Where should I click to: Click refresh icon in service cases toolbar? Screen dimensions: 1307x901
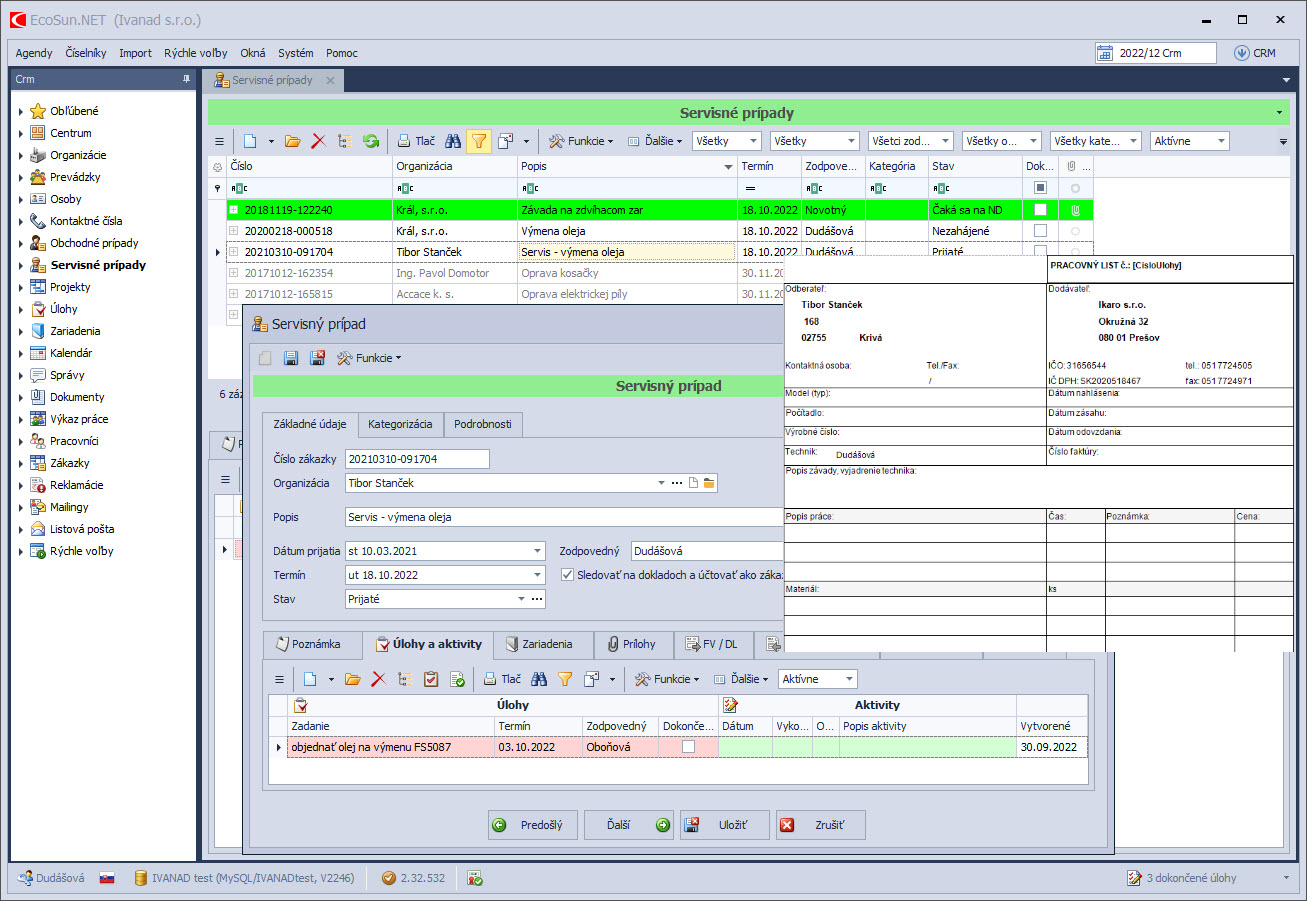click(x=371, y=142)
